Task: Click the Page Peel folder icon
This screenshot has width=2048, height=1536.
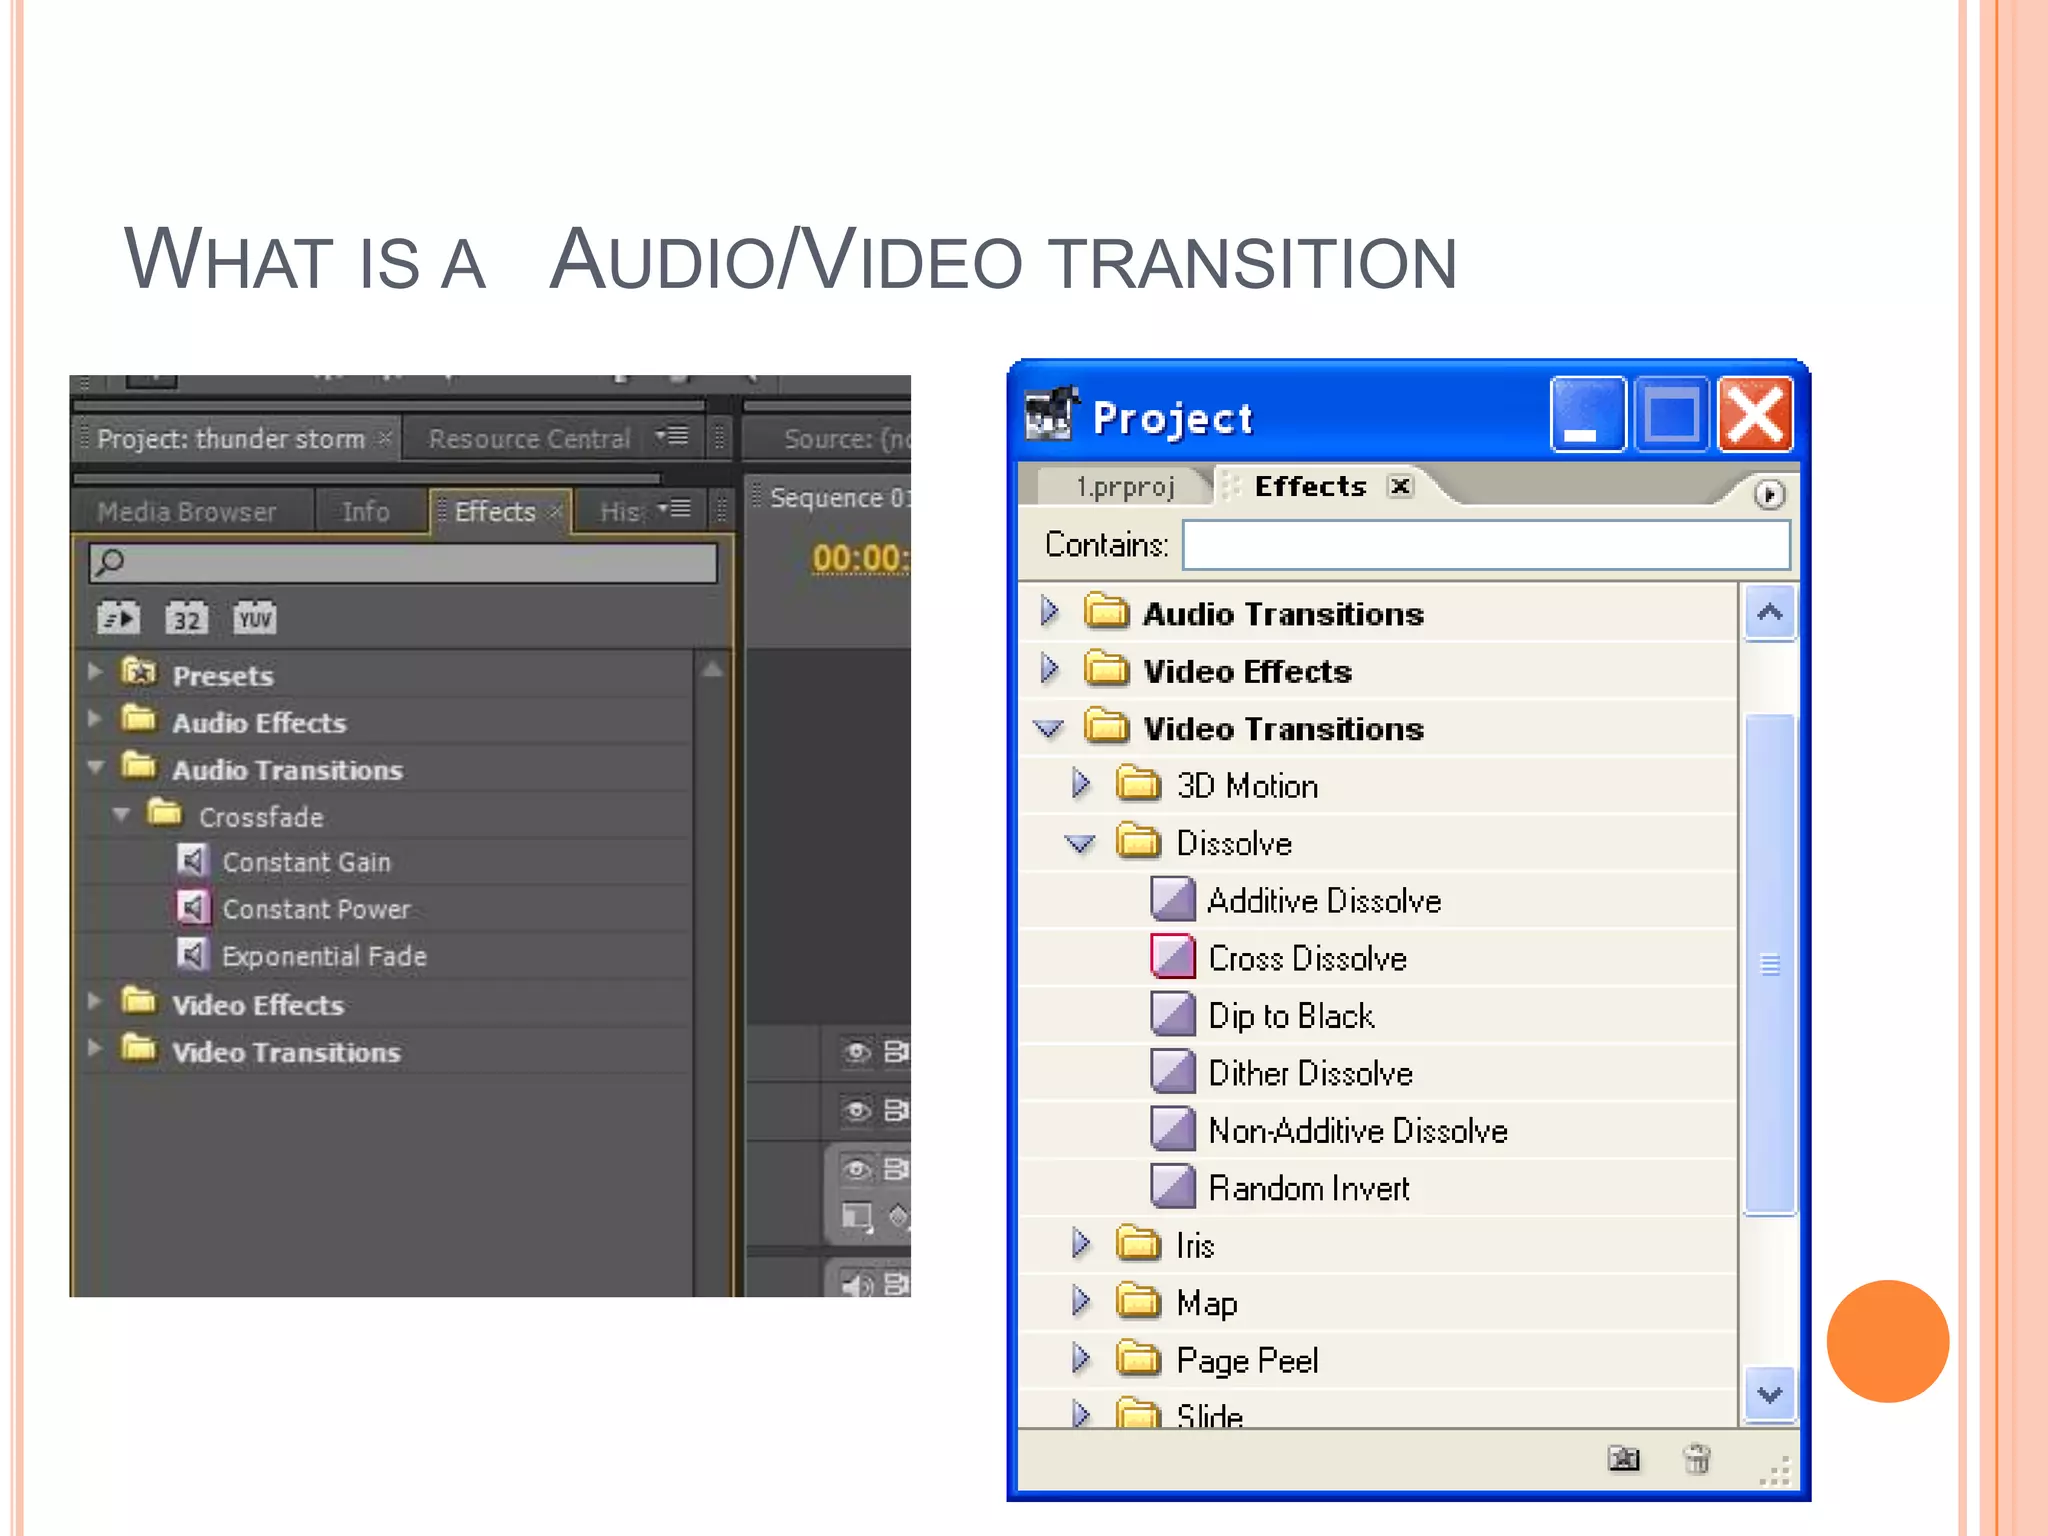Action: [x=1138, y=1358]
